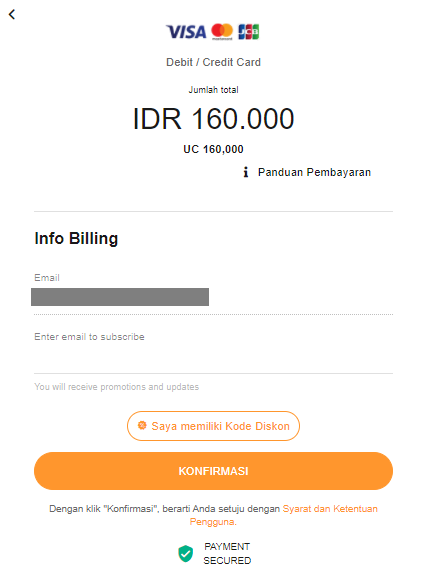The width and height of the screenshot is (428, 570).
Task: Open Panduan Pembayaran payment guide
Action: [x=314, y=172]
